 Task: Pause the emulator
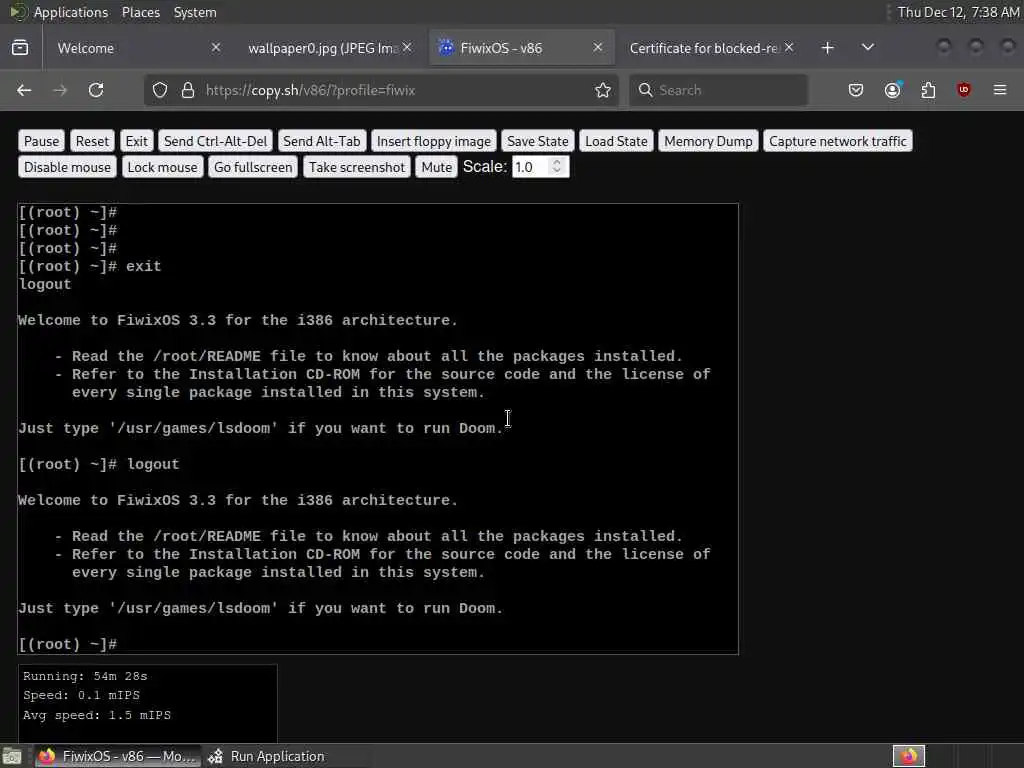coord(41,141)
